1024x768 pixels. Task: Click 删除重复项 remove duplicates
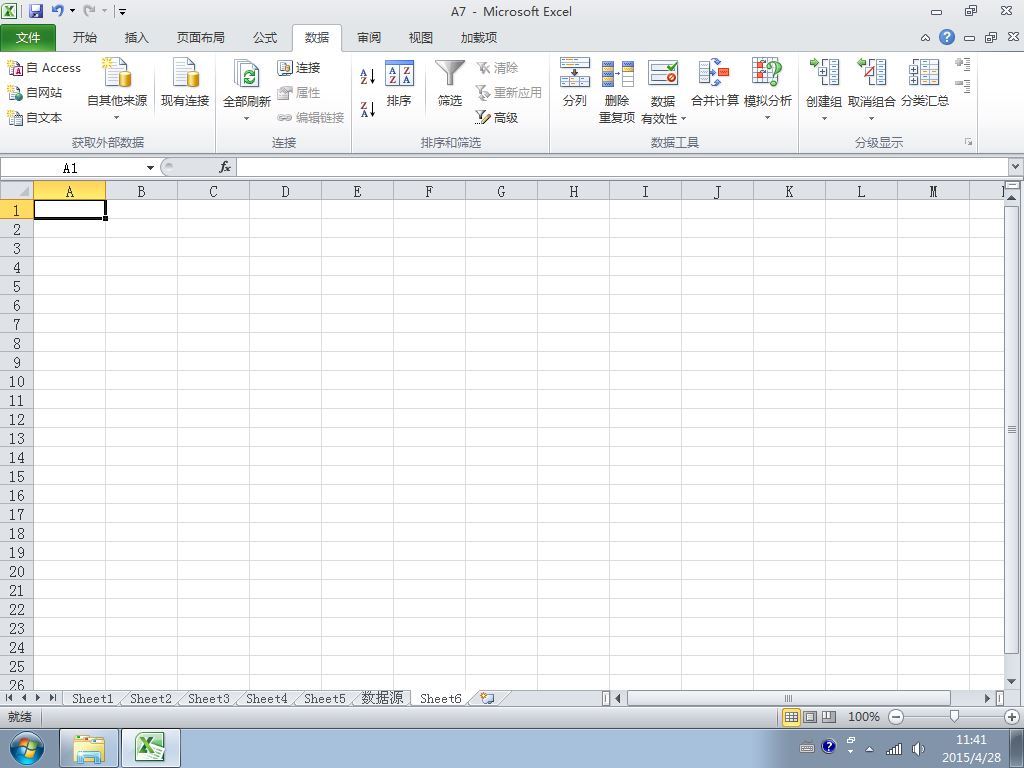(x=617, y=91)
